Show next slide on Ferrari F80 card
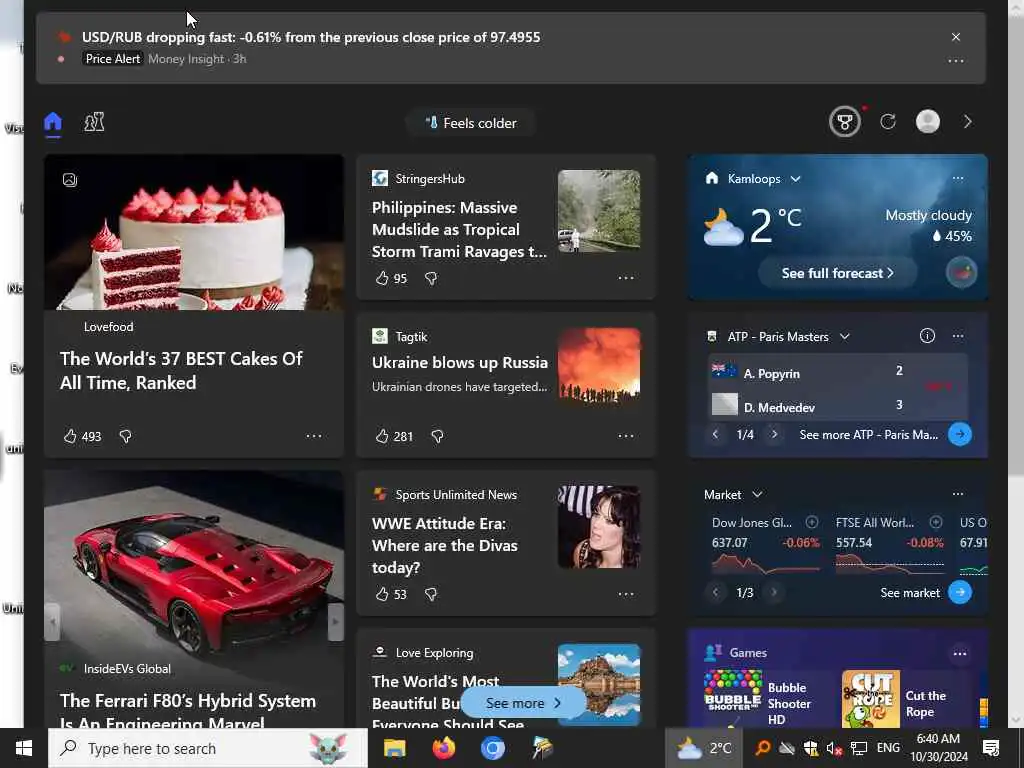1024x768 pixels. (335, 622)
